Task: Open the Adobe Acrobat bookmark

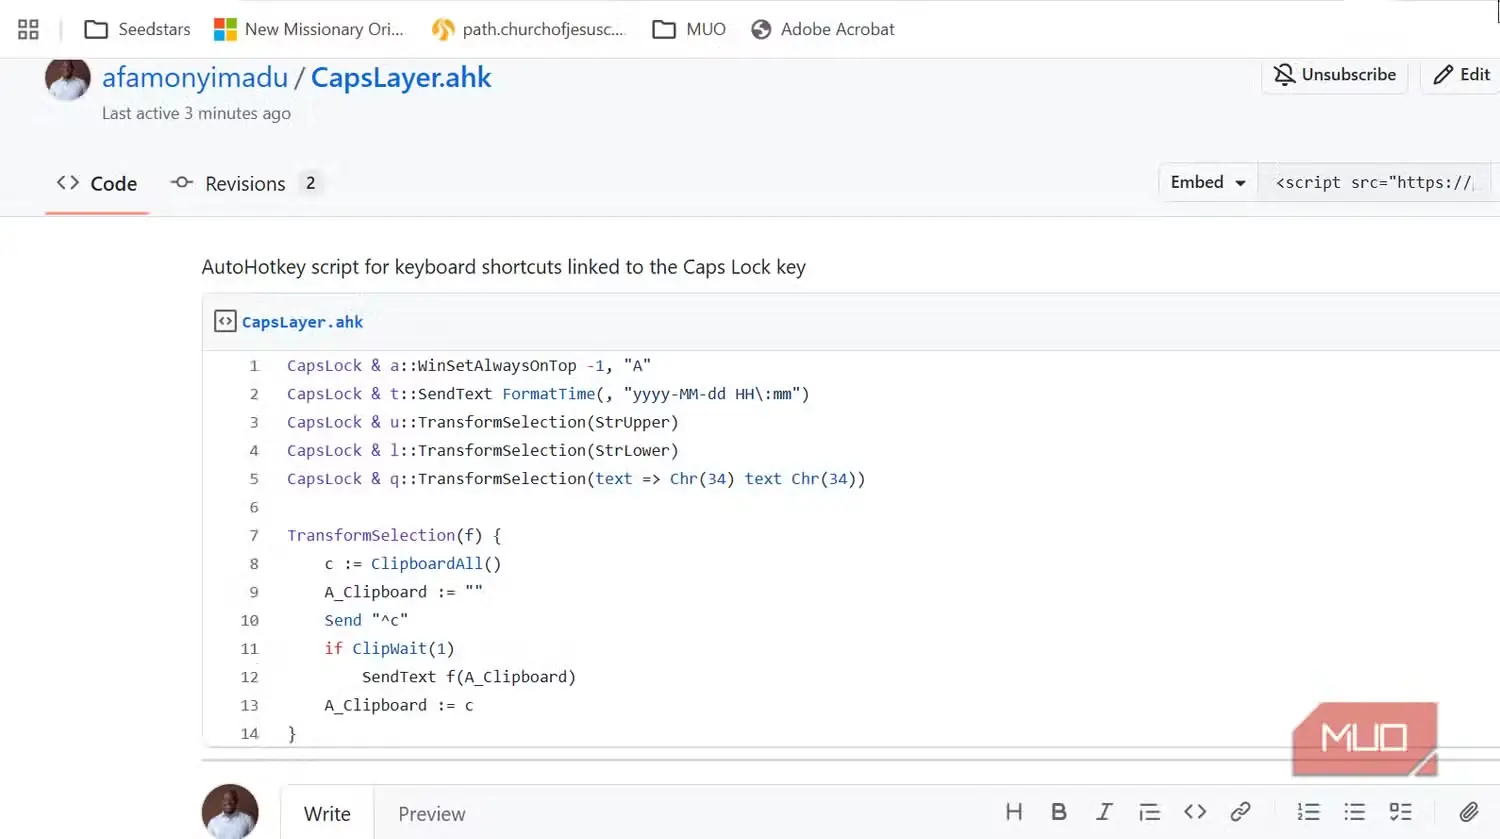Action: 823,29
